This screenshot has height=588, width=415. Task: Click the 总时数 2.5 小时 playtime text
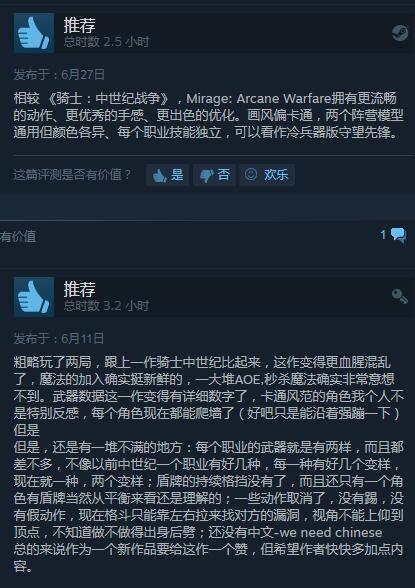coord(106,42)
